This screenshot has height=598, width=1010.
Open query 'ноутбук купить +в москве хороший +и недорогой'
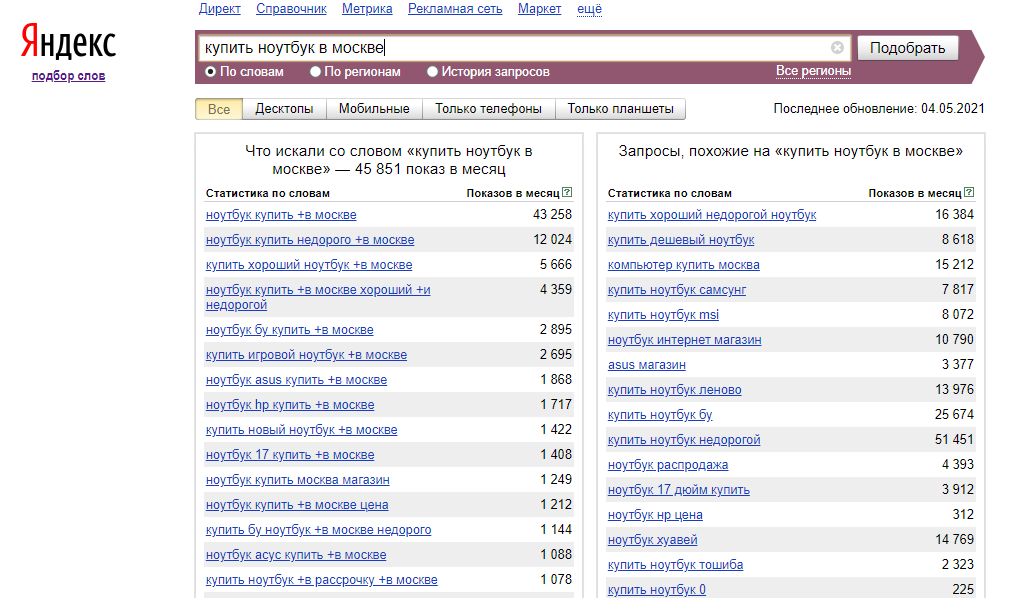[318, 297]
